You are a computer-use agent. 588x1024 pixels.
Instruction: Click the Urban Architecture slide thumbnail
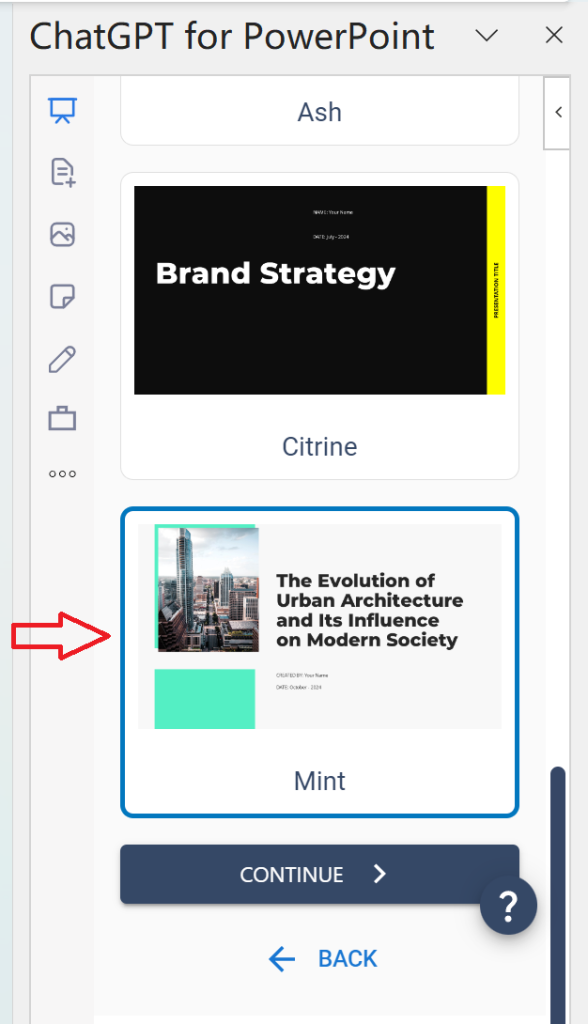(319, 626)
